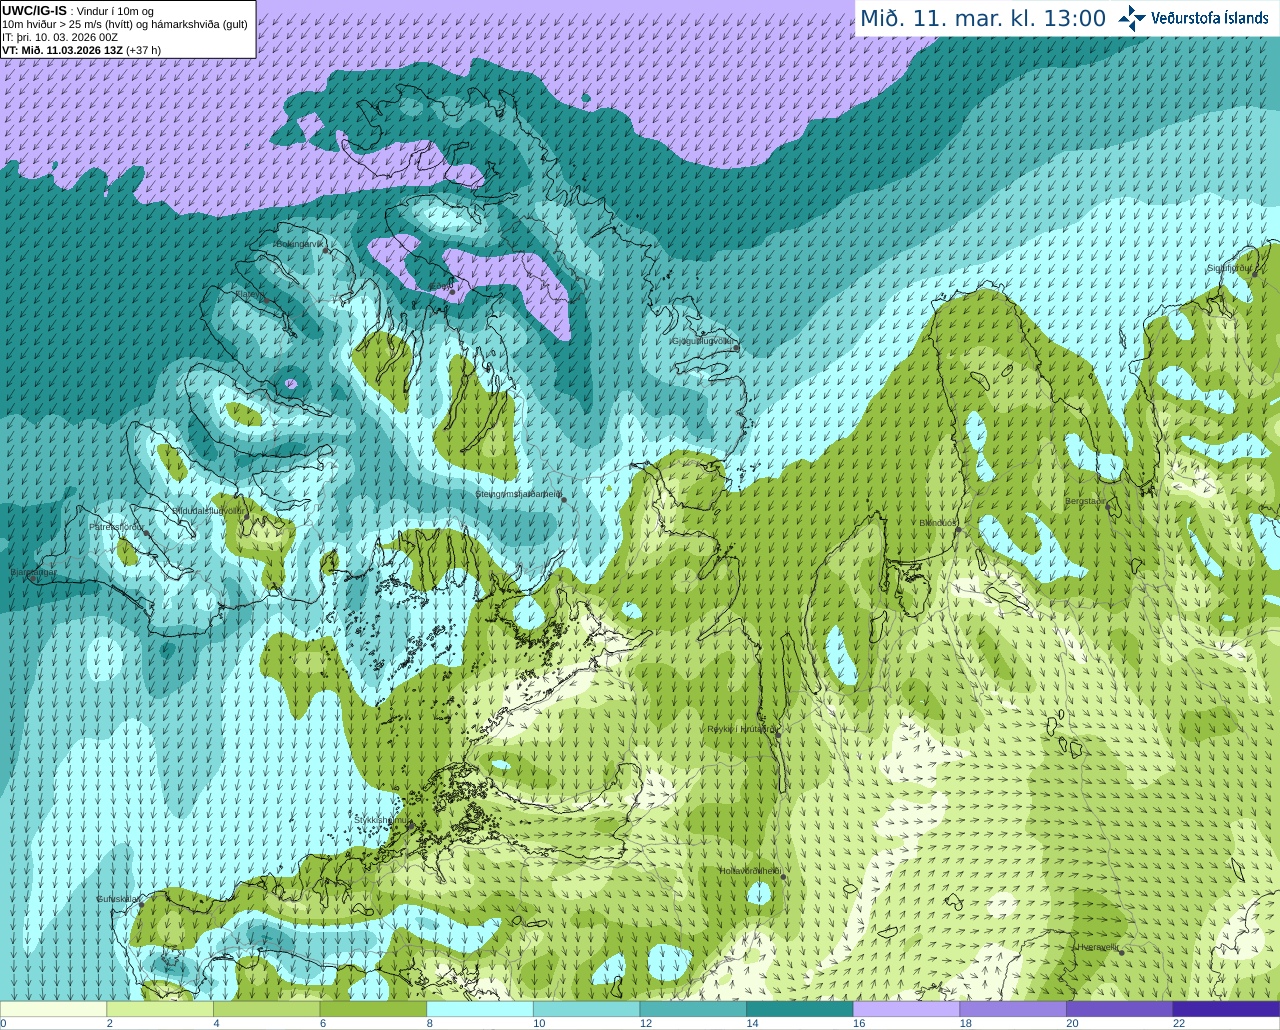Select the 14–16 m/s dark teal legend swatch
Image resolution: width=1280 pixels, height=1030 pixels.
tap(800, 1009)
